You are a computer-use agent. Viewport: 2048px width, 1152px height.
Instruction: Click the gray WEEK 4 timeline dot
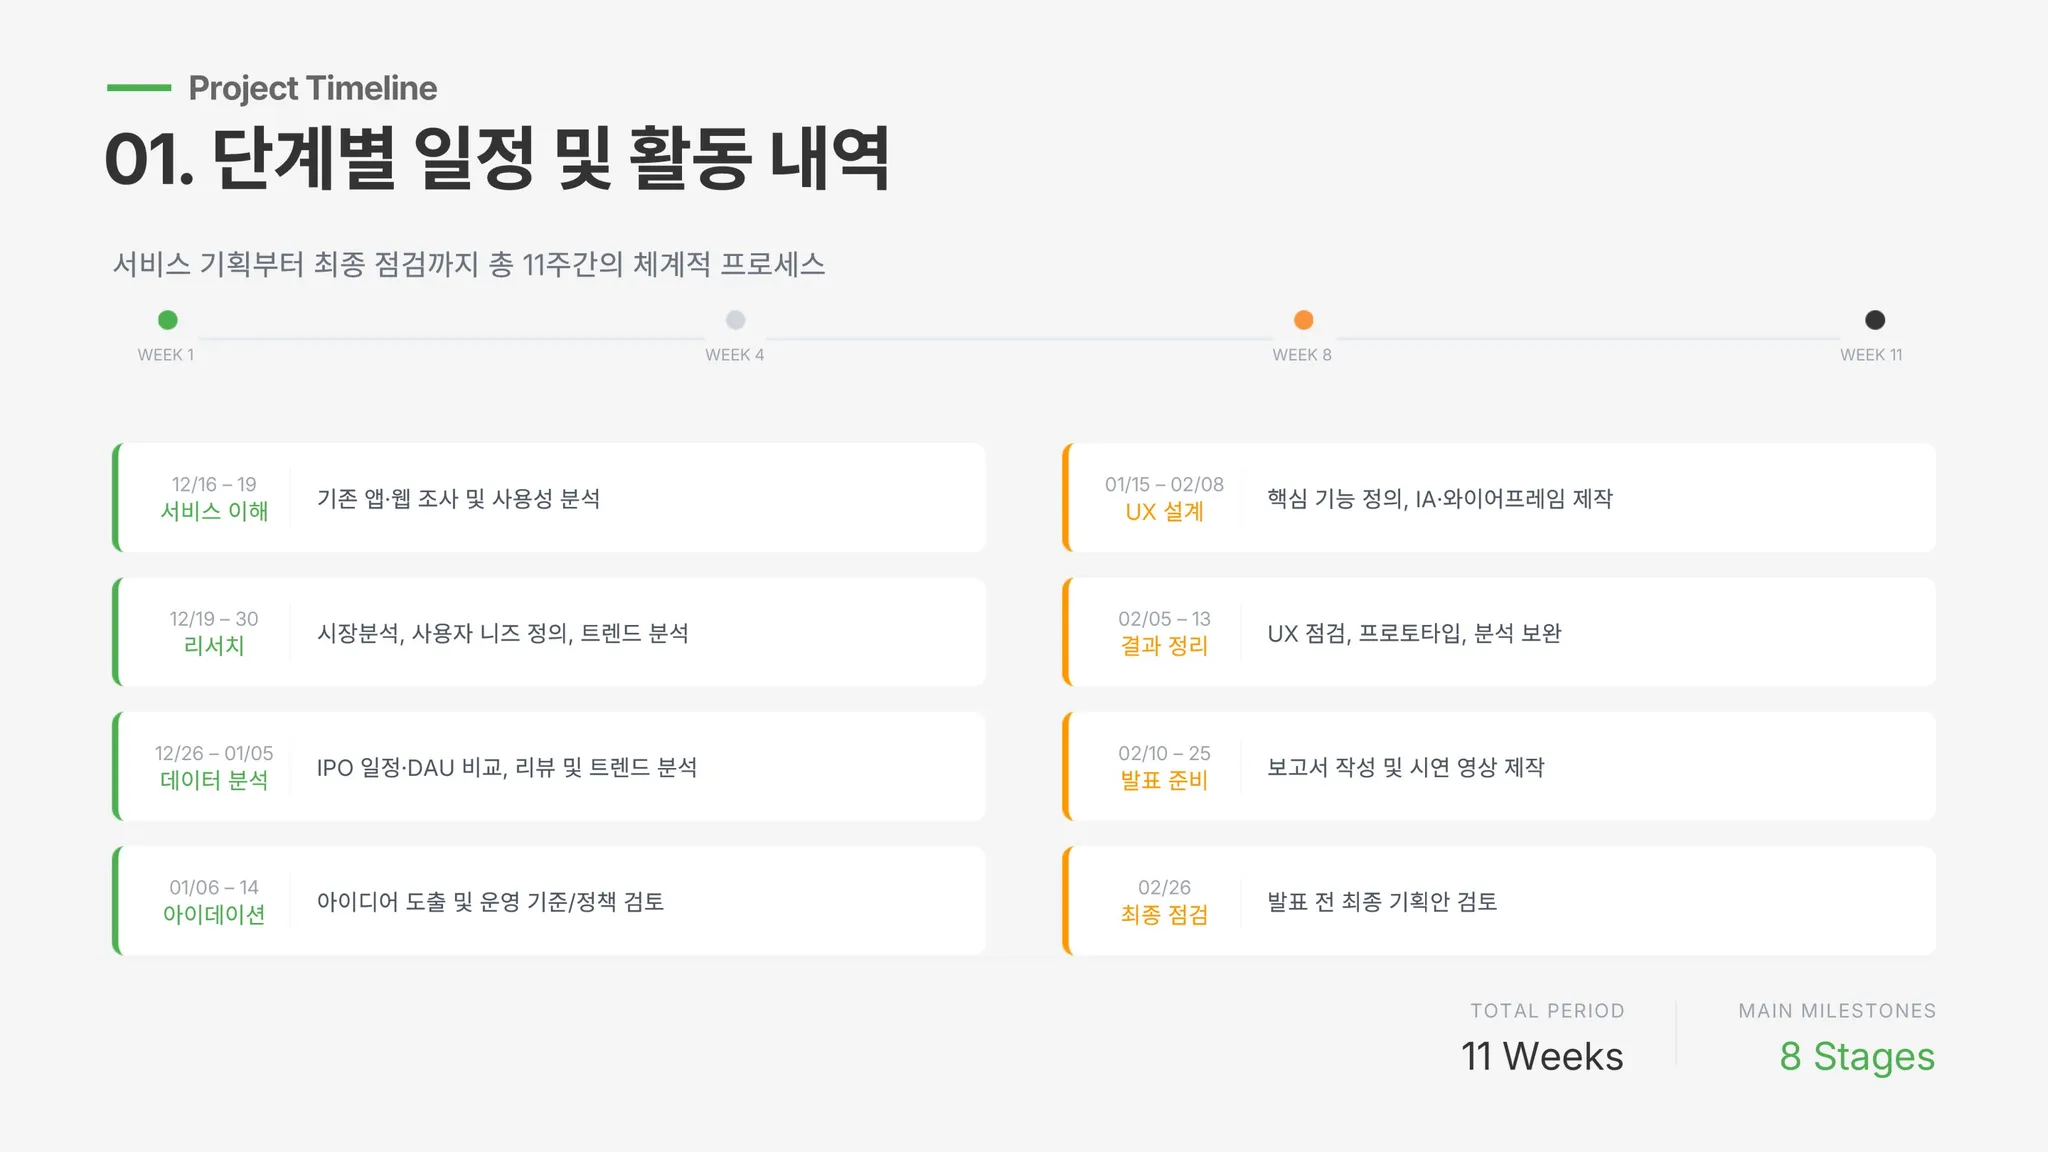click(x=735, y=320)
